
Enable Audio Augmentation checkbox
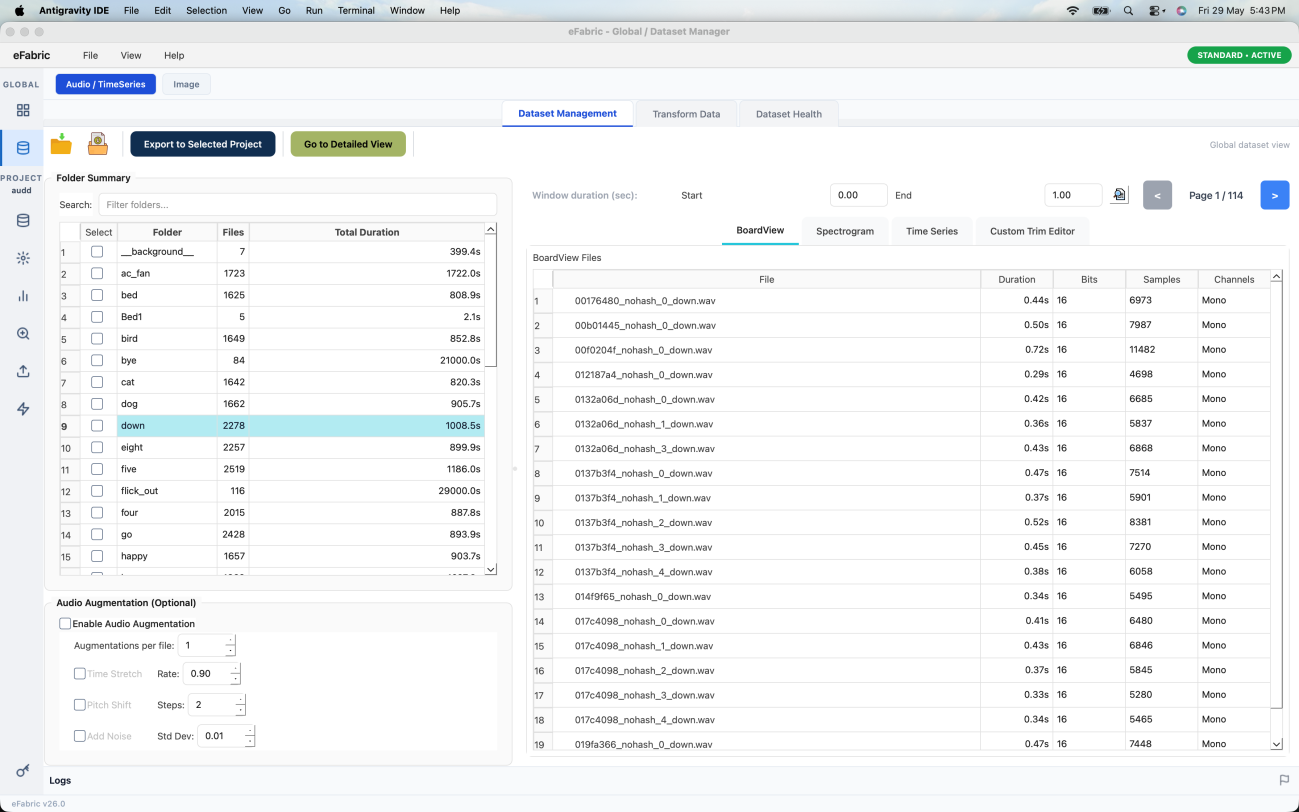(x=65, y=624)
